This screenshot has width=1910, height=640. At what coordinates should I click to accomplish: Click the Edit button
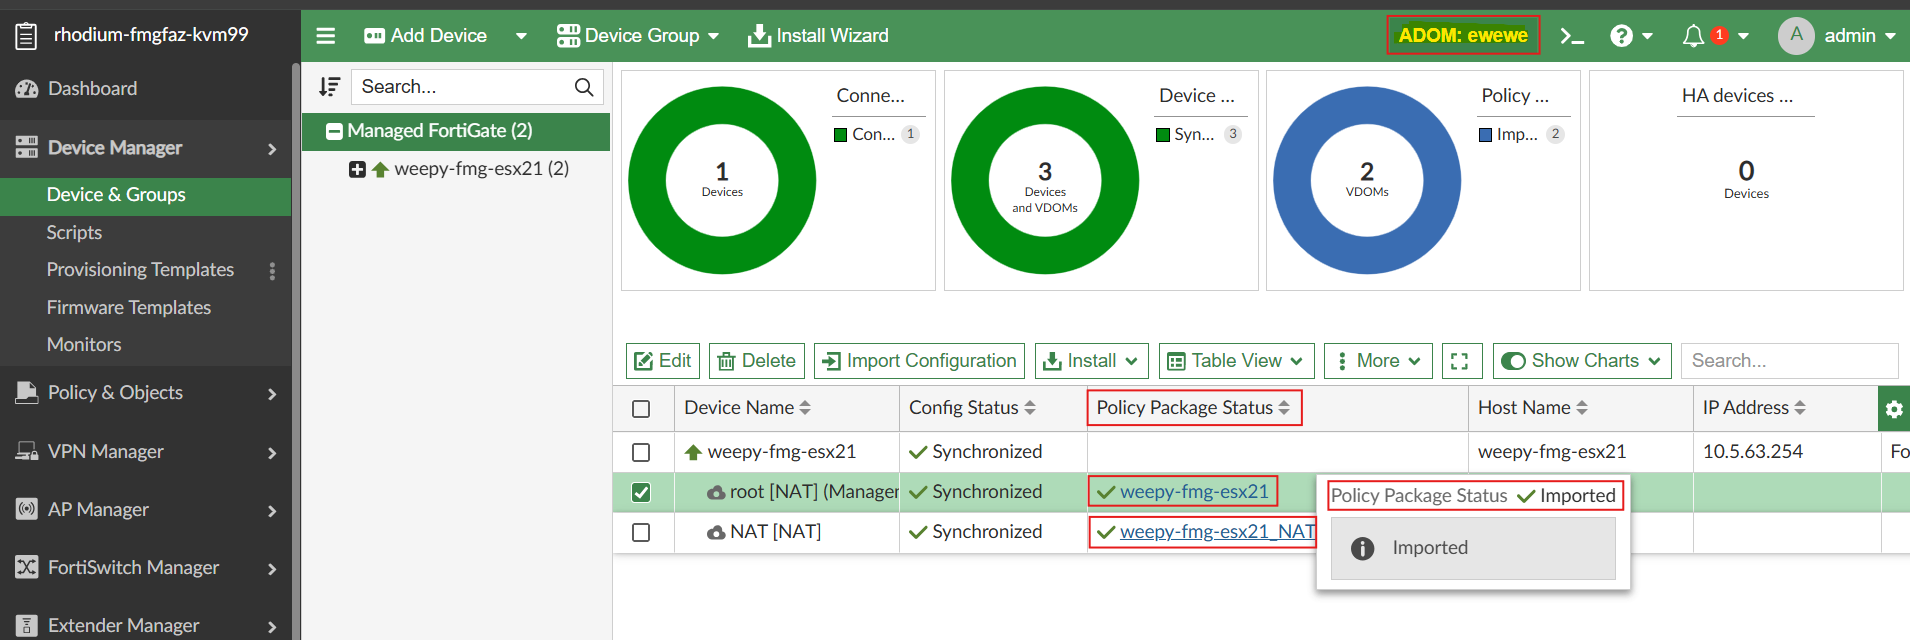tap(663, 361)
